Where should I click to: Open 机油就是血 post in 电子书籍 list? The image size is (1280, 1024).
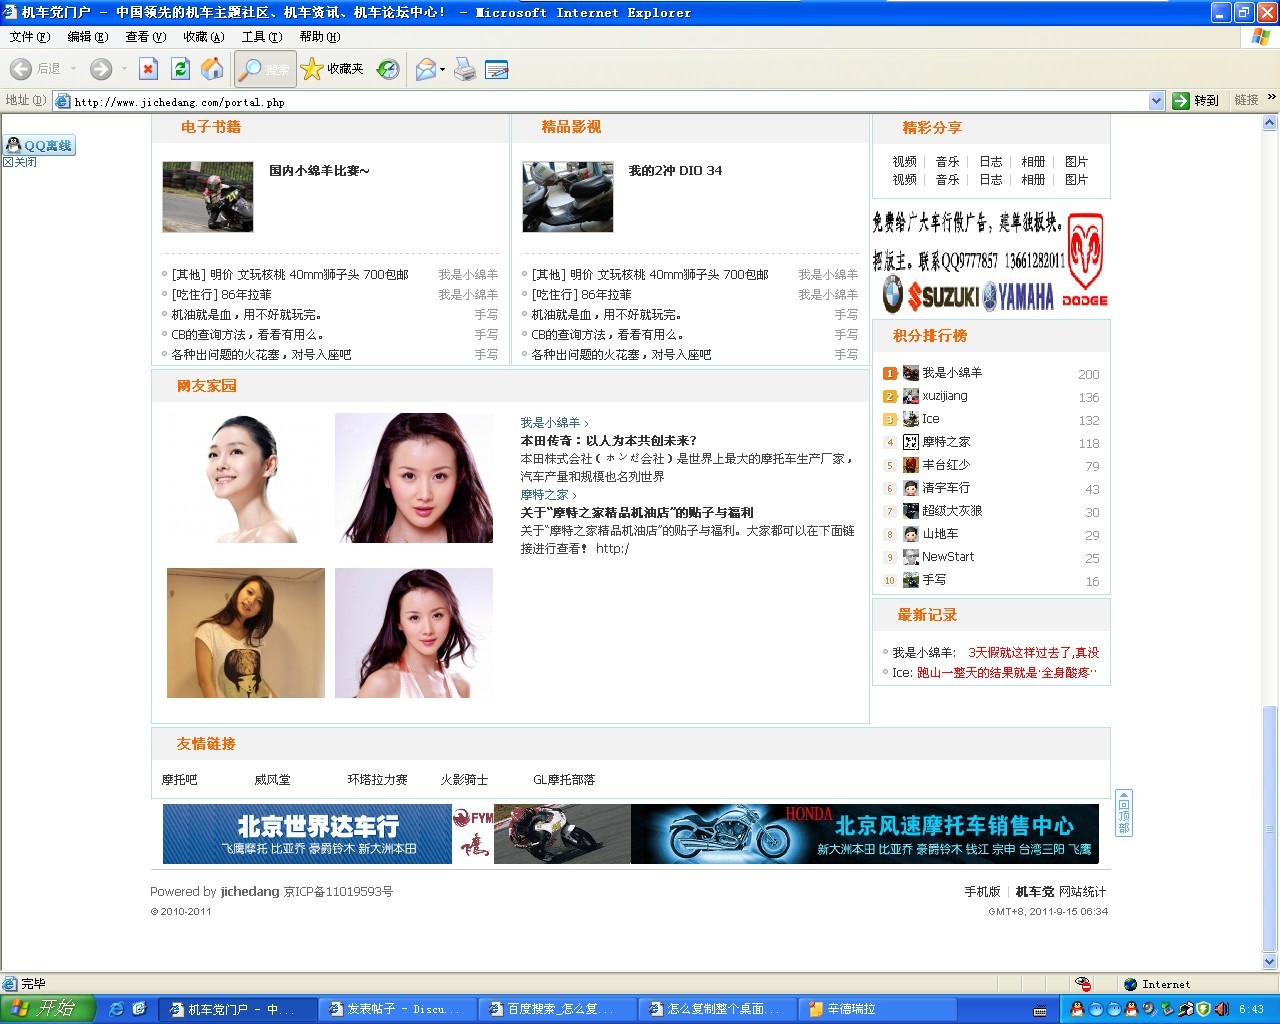pos(246,315)
